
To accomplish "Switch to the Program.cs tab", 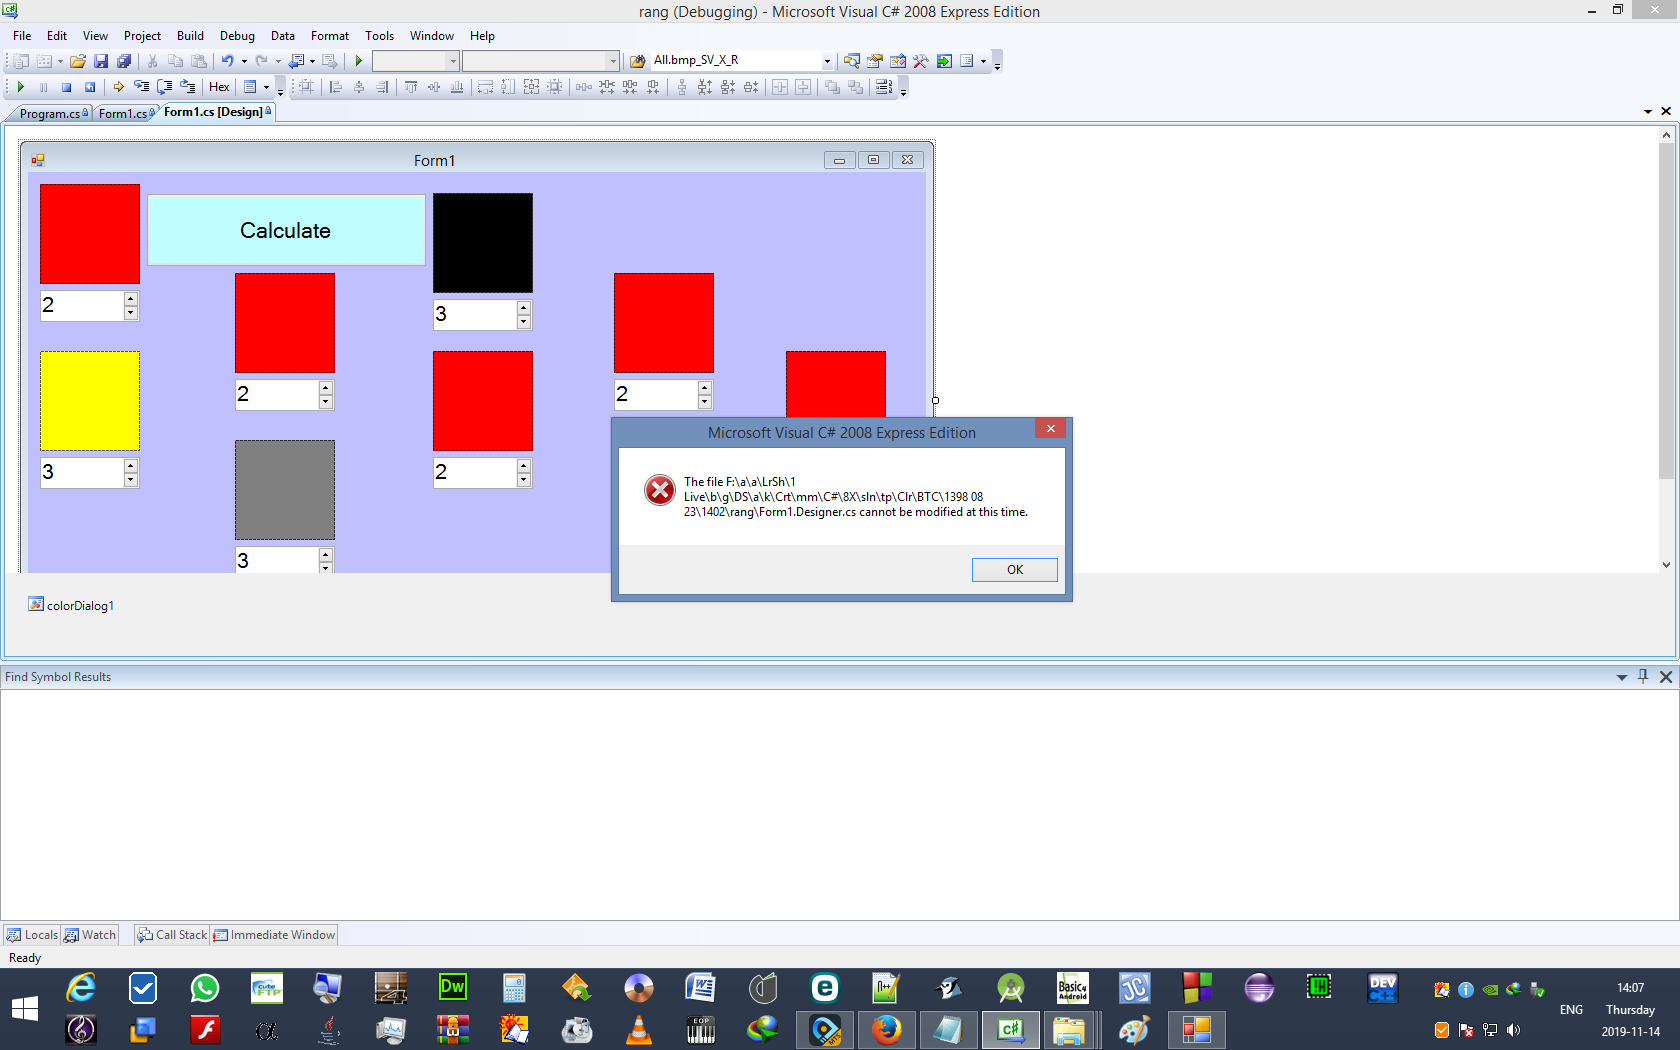I will [50, 113].
